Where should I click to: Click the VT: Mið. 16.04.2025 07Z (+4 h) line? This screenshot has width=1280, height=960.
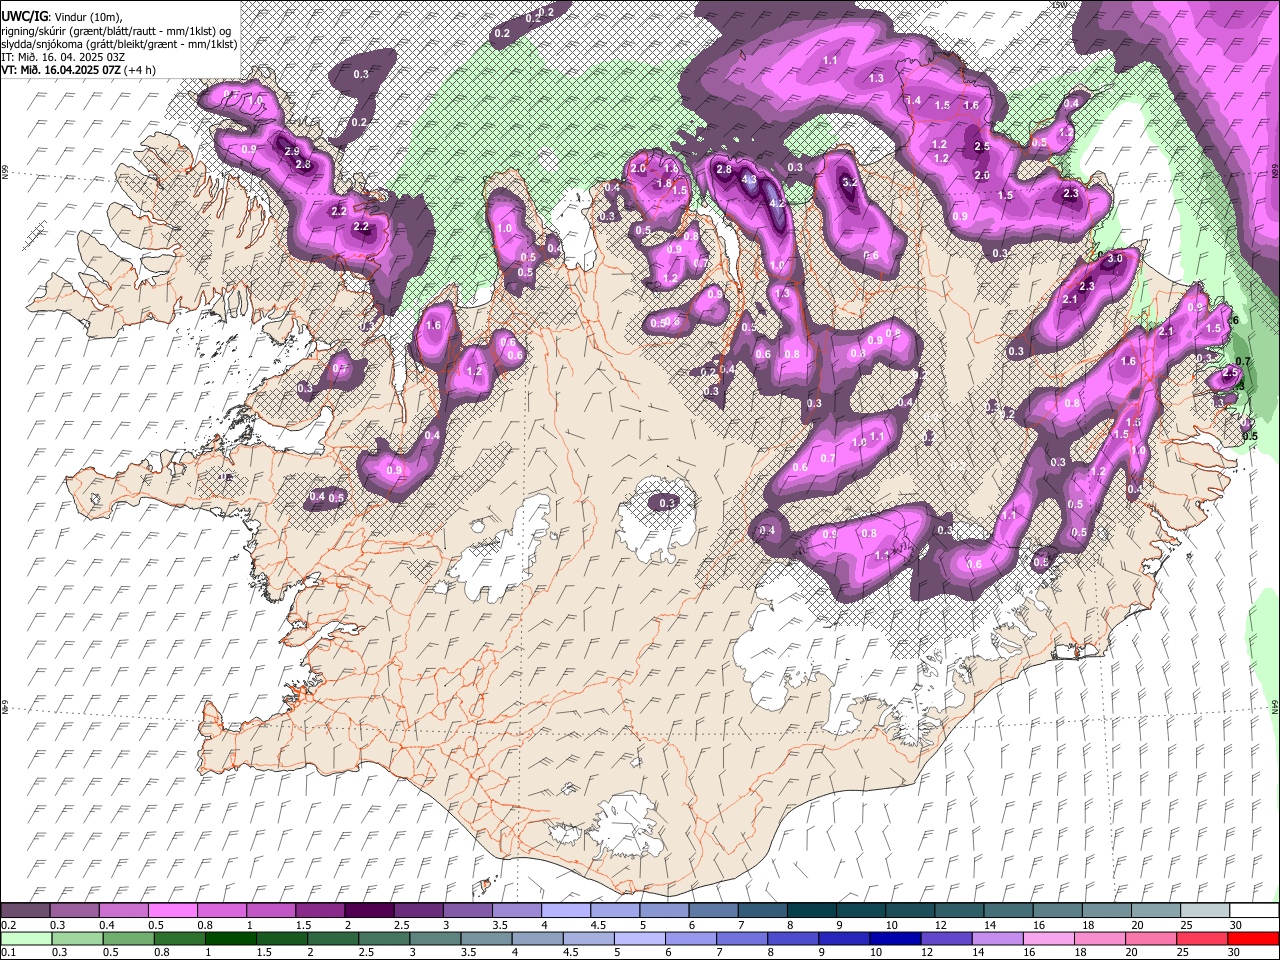78,70
